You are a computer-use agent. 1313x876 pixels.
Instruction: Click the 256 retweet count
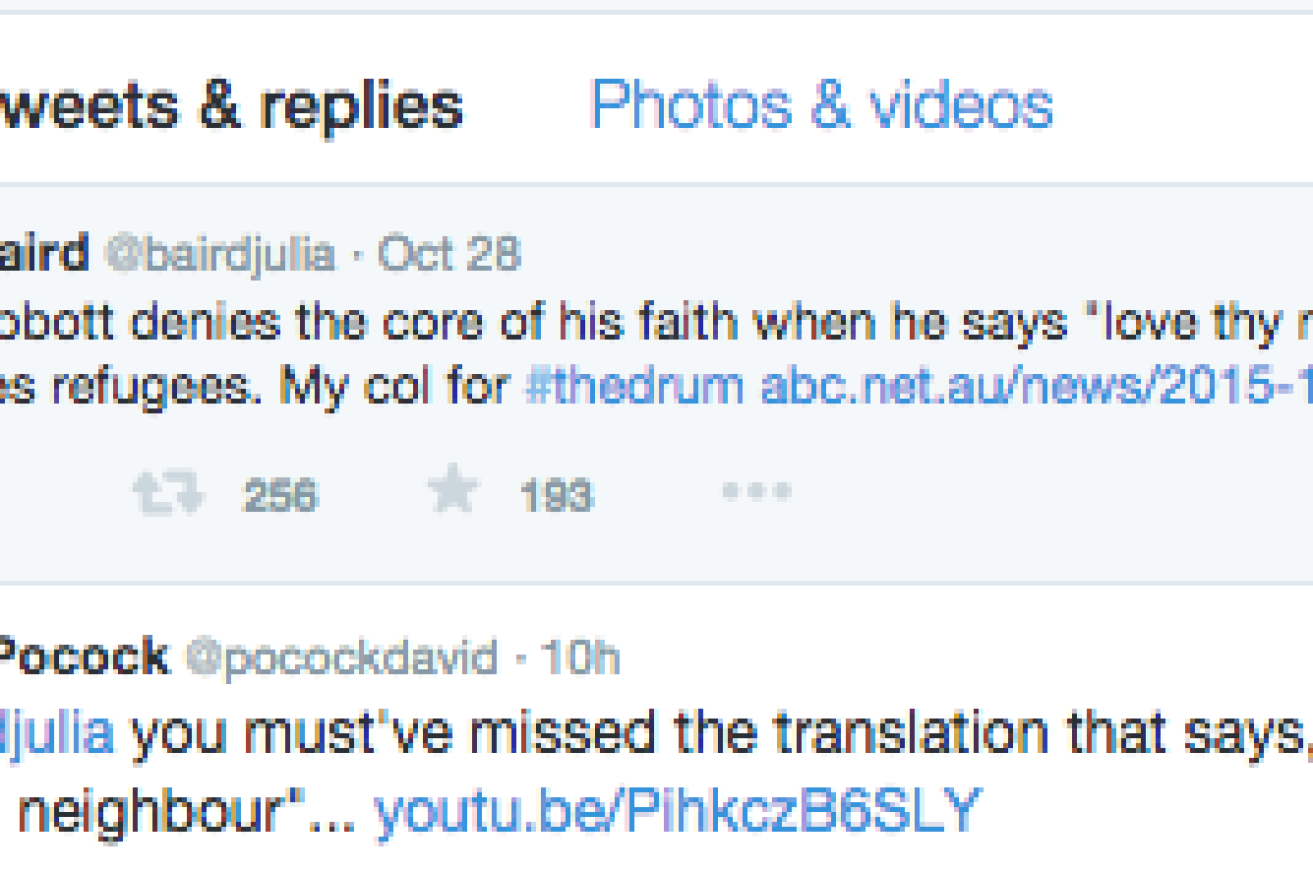click(280, 495)
